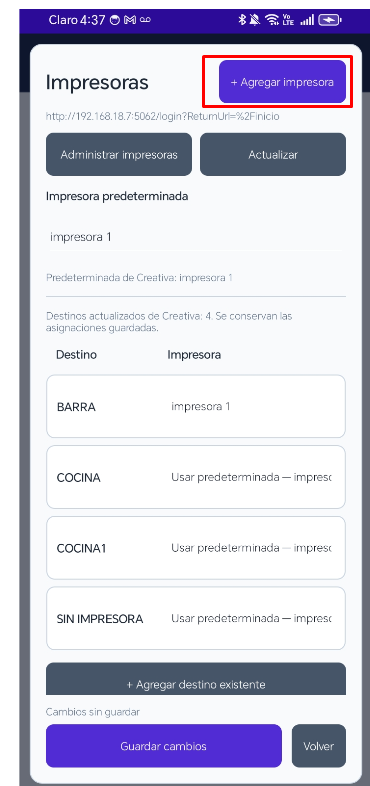Tap the voicemail status icon
Screen dimensions: 370x786
click(145, 20)
